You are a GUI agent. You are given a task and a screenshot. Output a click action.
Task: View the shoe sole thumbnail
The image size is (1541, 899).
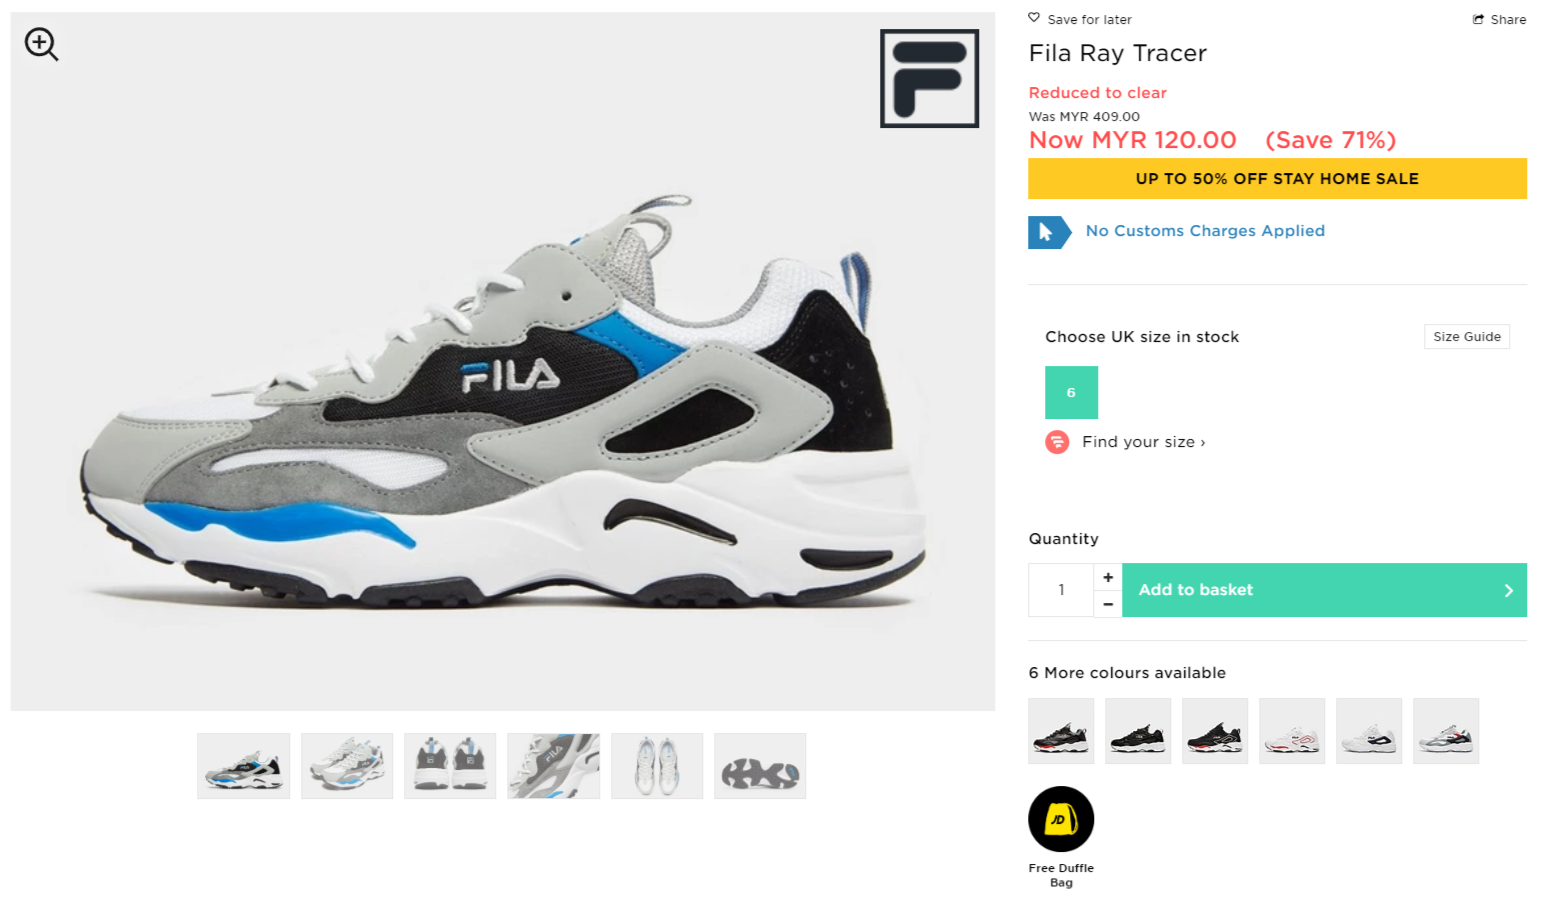point(760,766)
